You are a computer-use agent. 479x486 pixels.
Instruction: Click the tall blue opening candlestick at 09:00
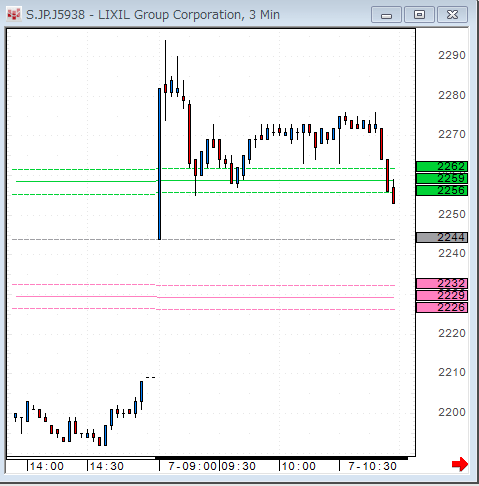[159, 164]
